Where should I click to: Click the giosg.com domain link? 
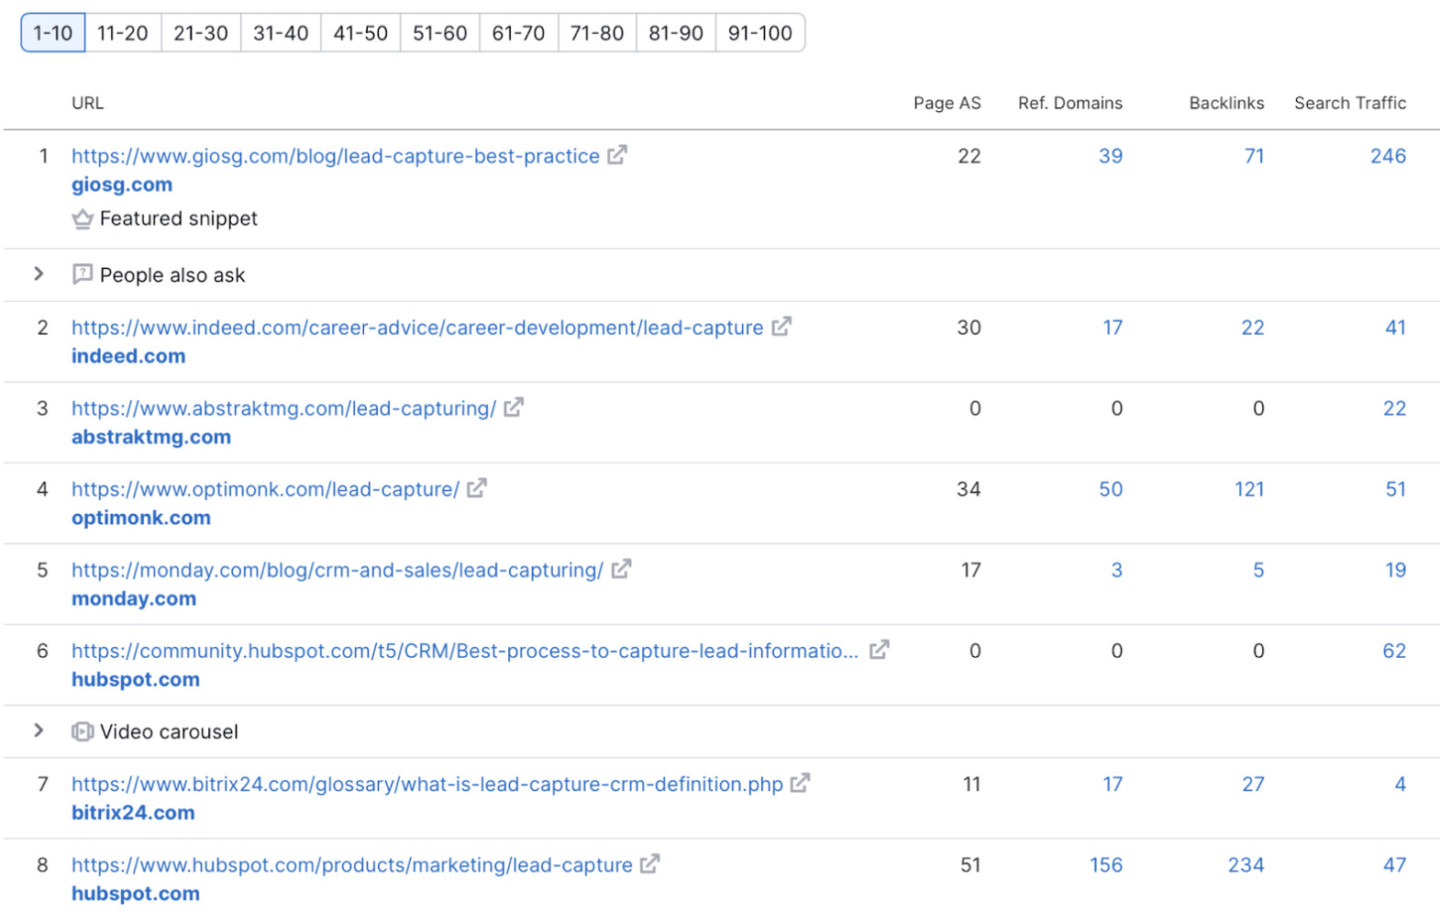click(122, 185)
